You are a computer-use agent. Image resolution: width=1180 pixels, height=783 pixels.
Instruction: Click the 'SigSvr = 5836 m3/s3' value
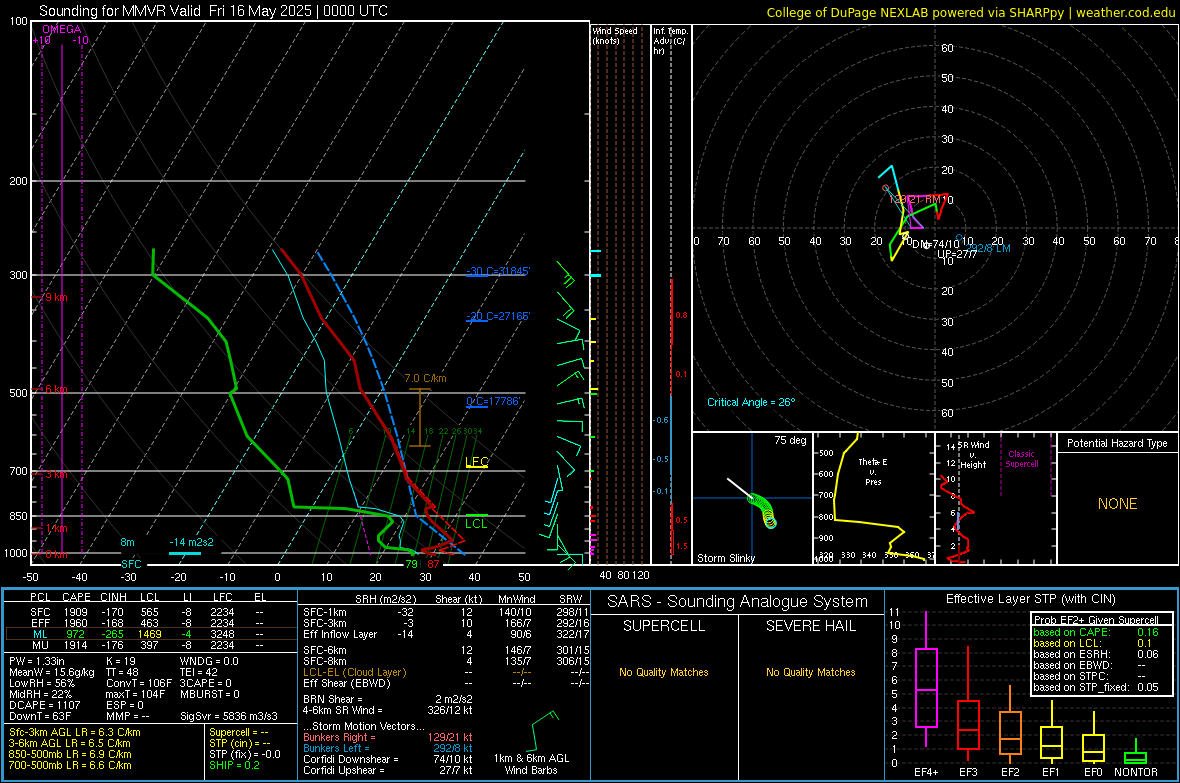(x=229, y=716)
